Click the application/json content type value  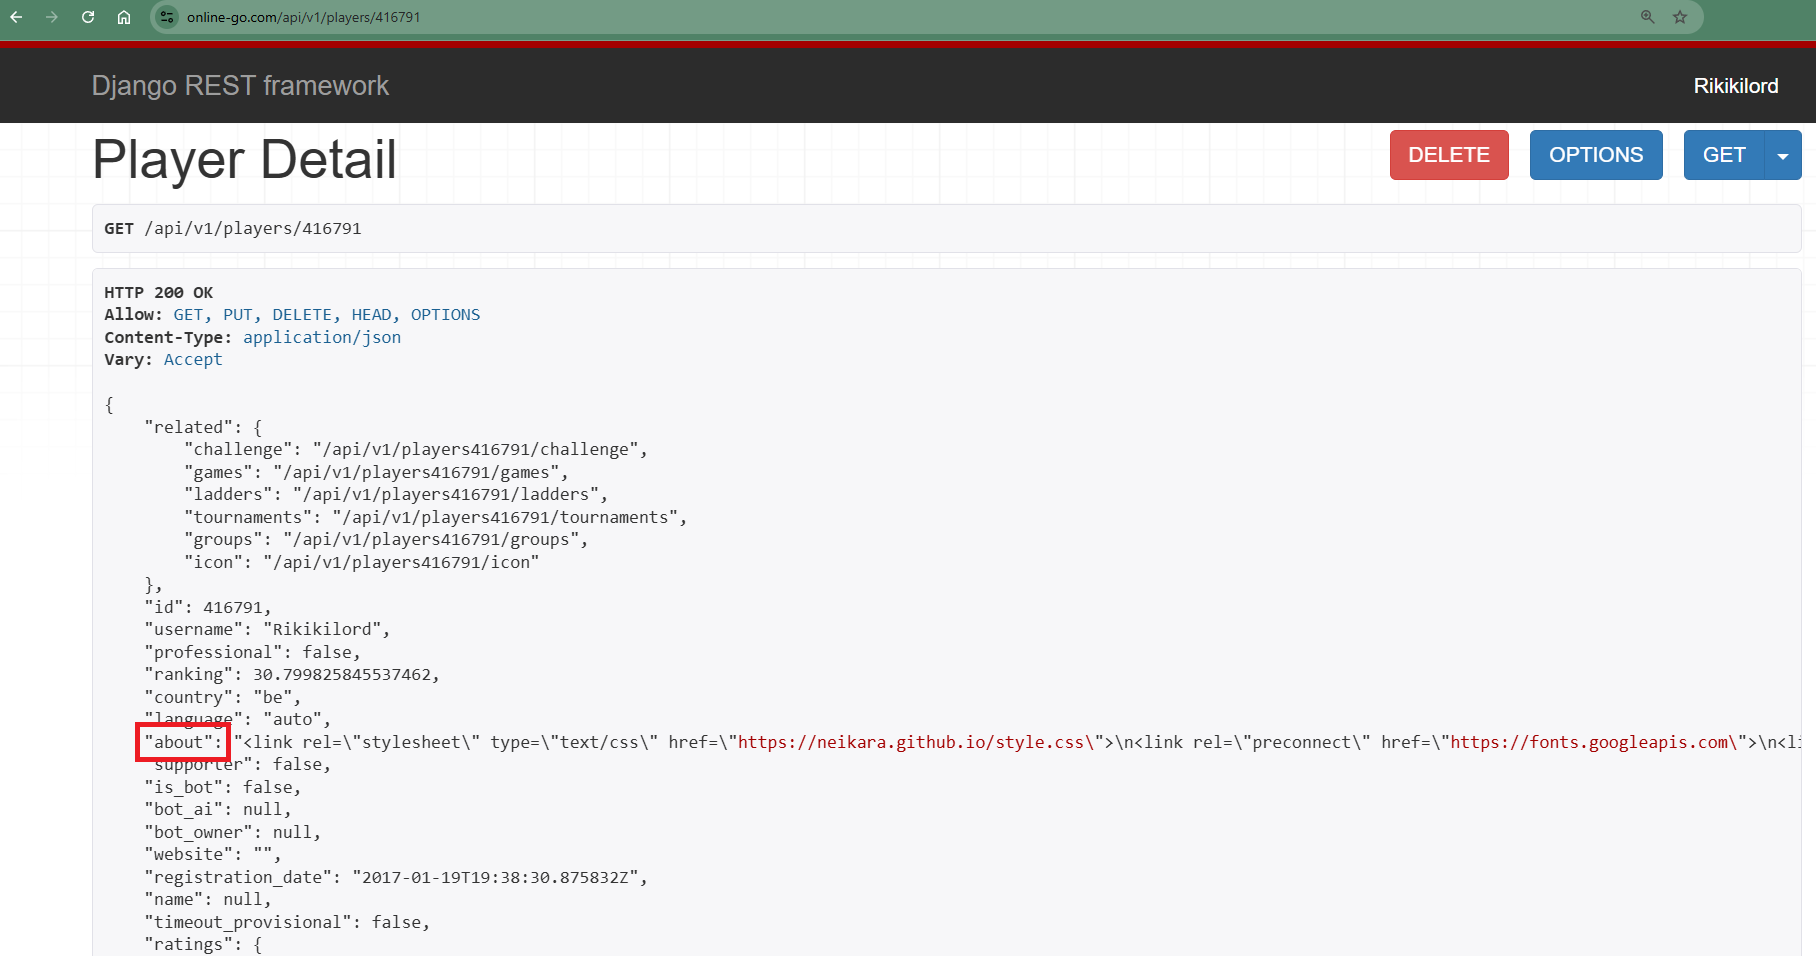coord(322,338)
